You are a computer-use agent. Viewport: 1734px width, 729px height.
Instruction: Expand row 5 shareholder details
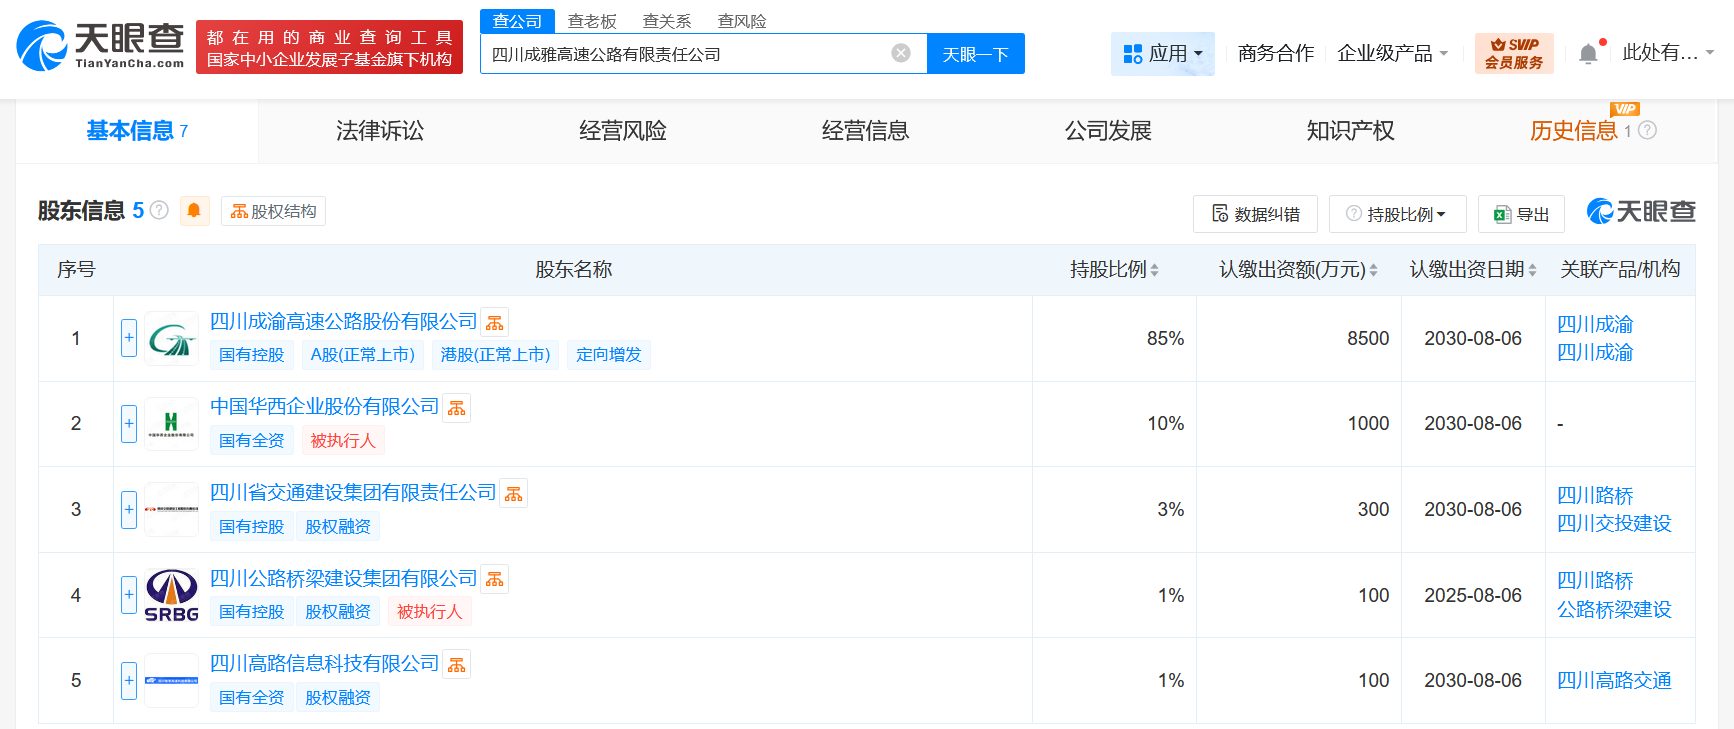129,680
